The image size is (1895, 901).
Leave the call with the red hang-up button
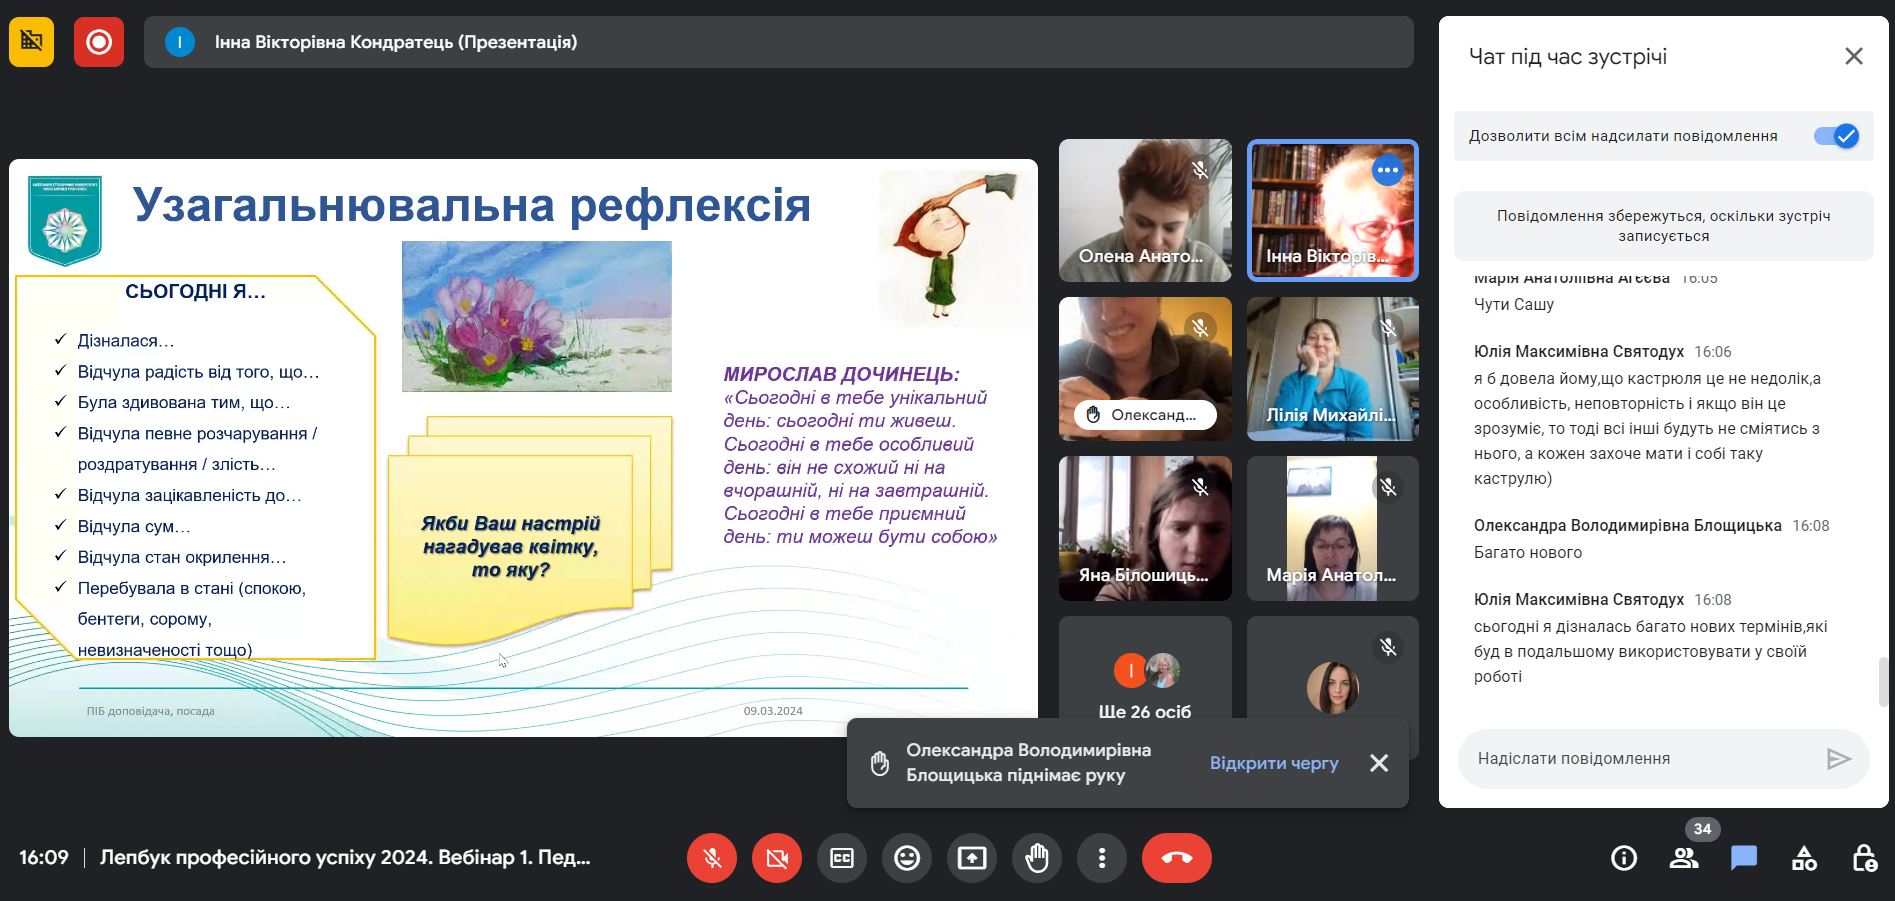click(1176, 858)
